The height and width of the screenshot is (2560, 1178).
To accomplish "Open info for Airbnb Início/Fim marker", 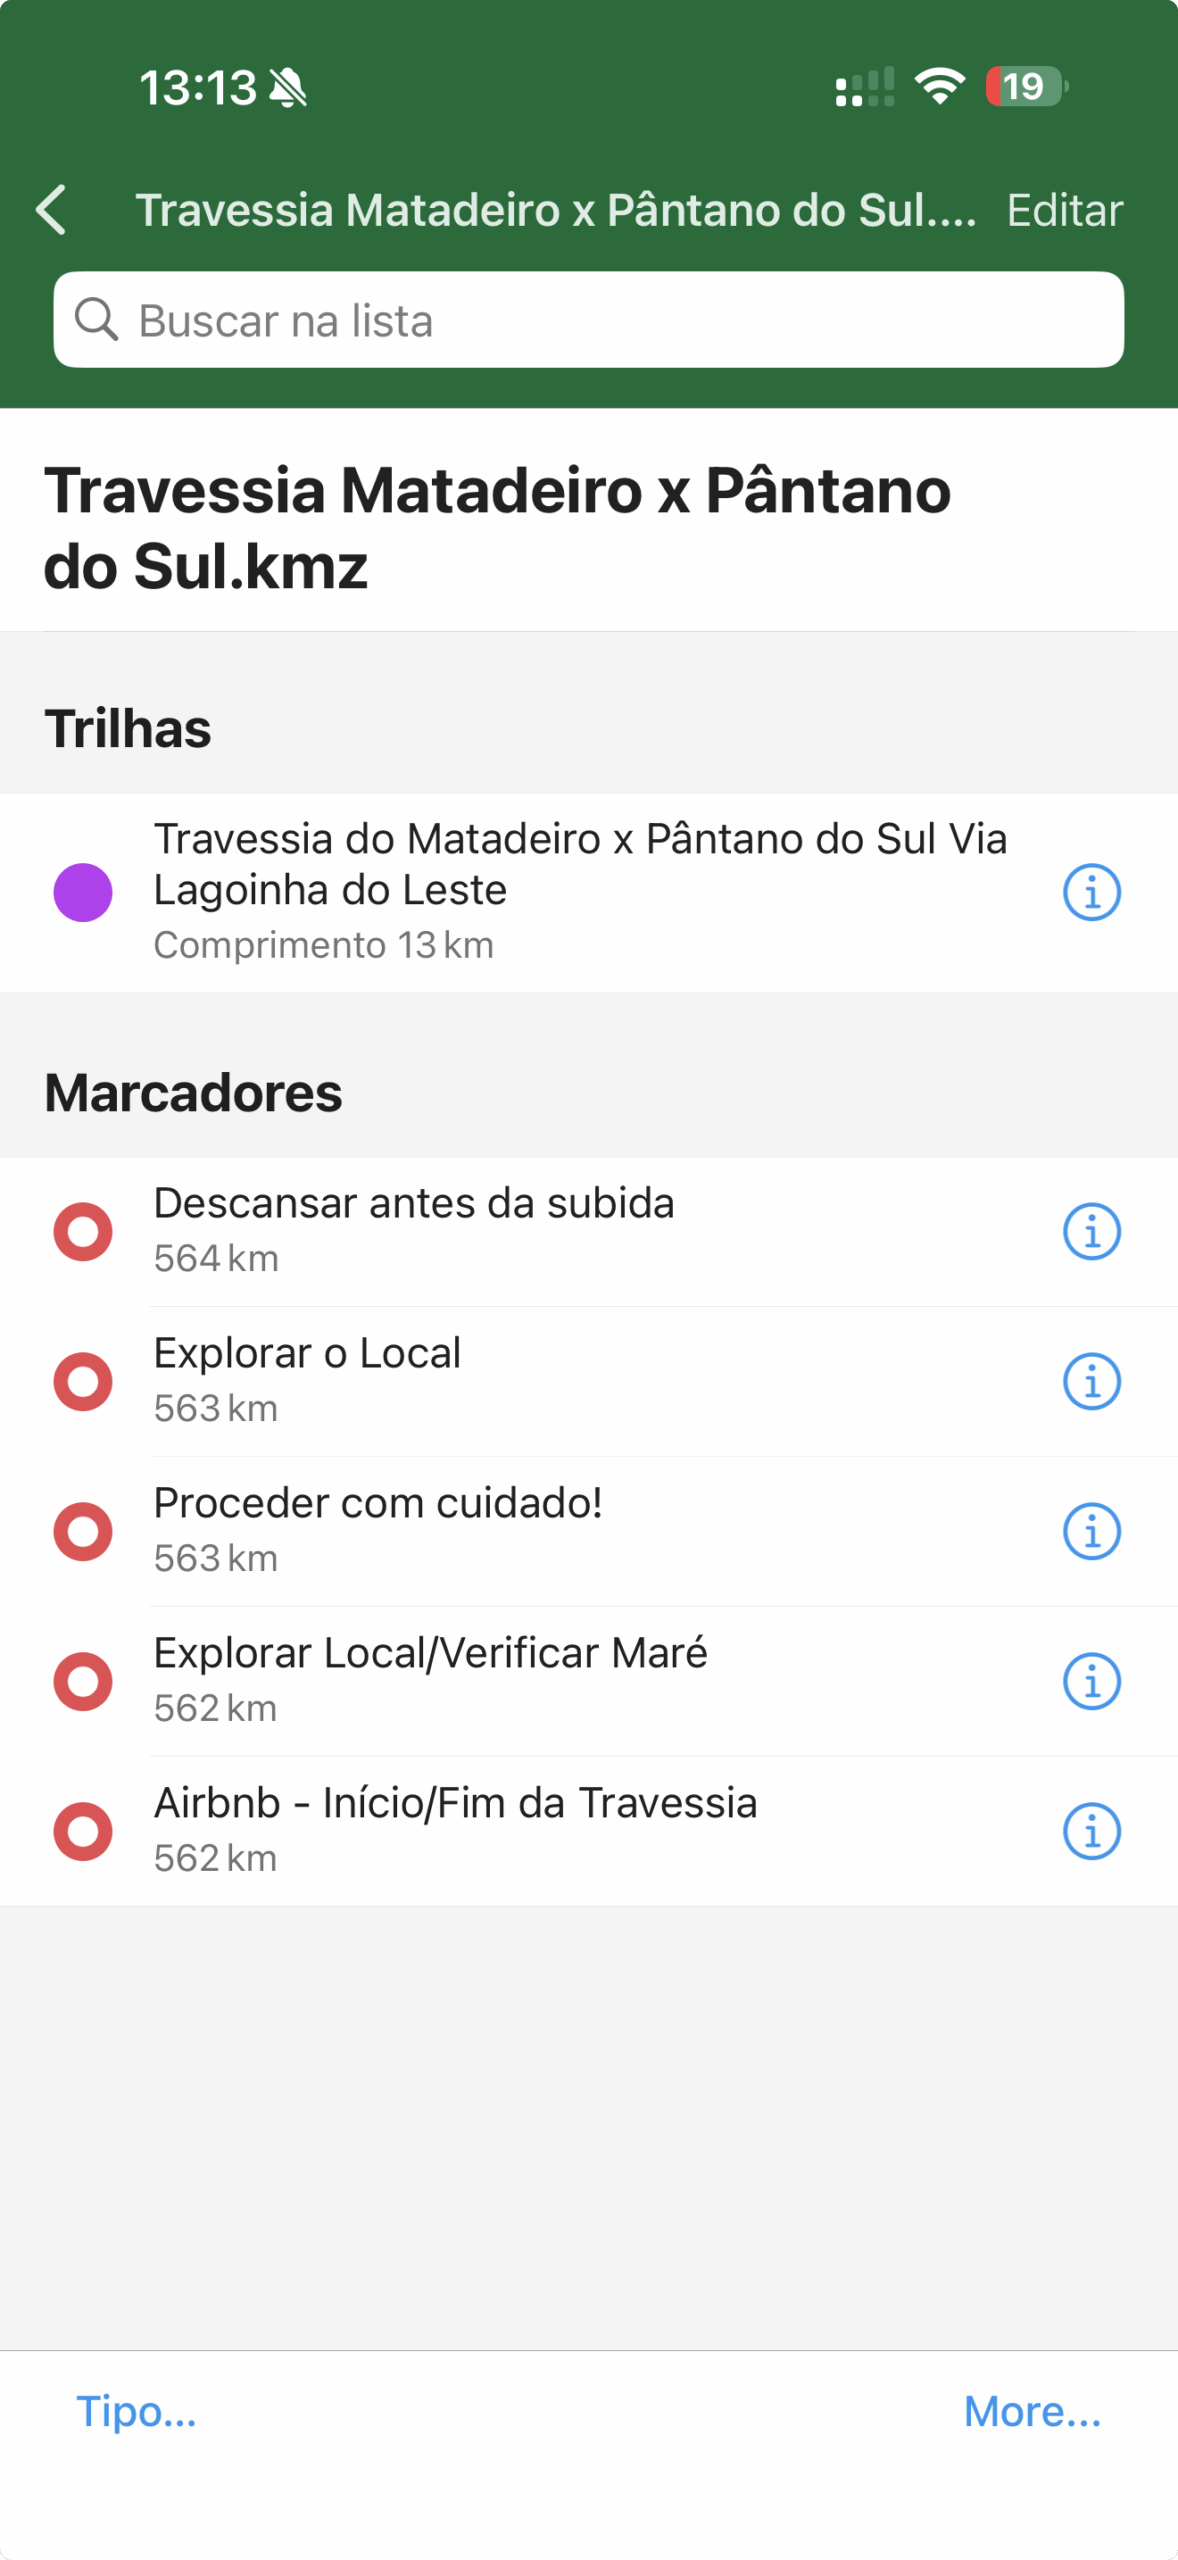I will point(1091,1831).
